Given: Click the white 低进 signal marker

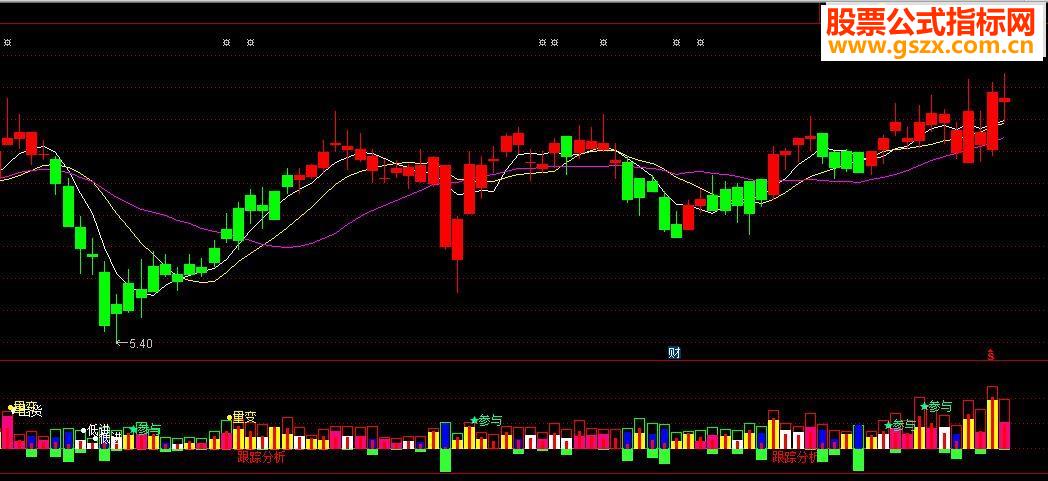Looking at the screenshot, I should pos(97,431).
